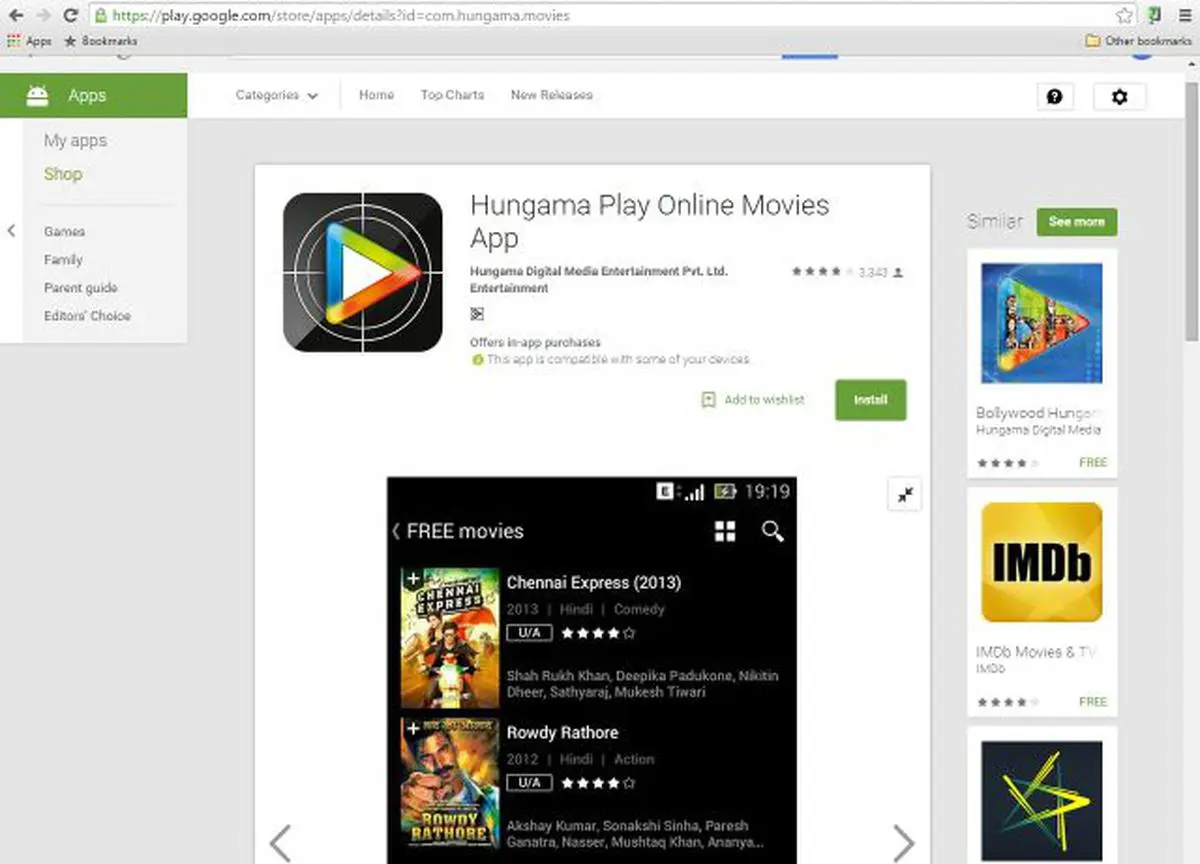Collapse the screenshot viewer with the shrink icon

(904, 494)
